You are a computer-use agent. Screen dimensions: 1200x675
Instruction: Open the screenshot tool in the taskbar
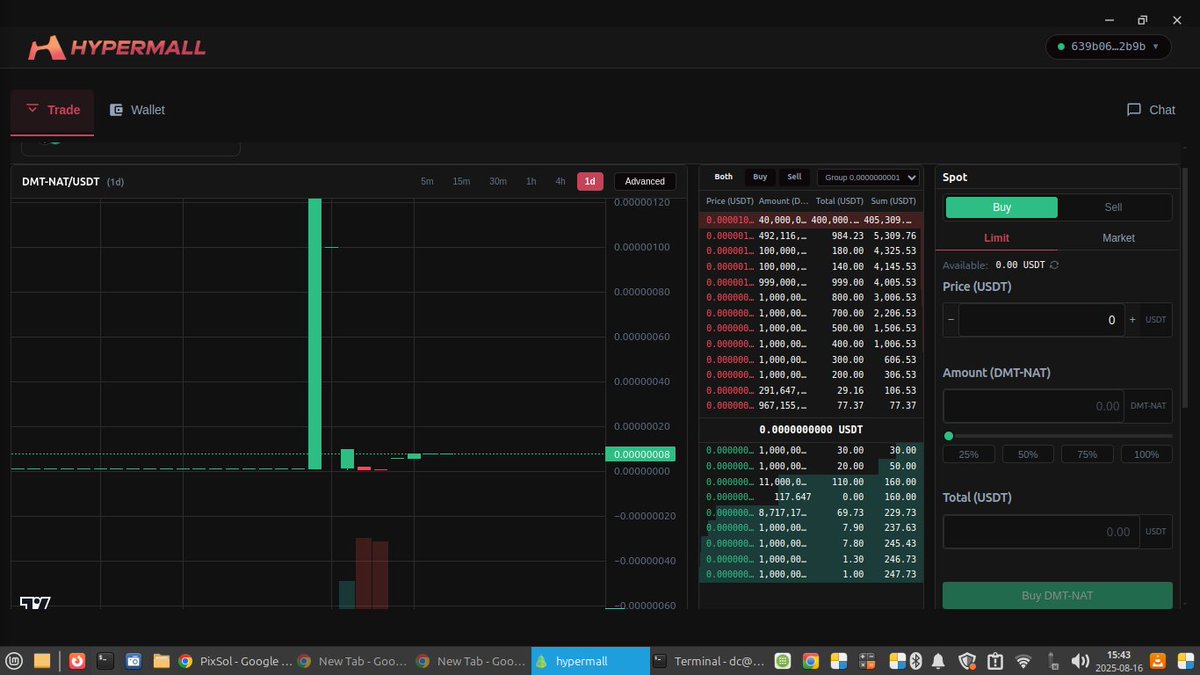coord(133,661)
